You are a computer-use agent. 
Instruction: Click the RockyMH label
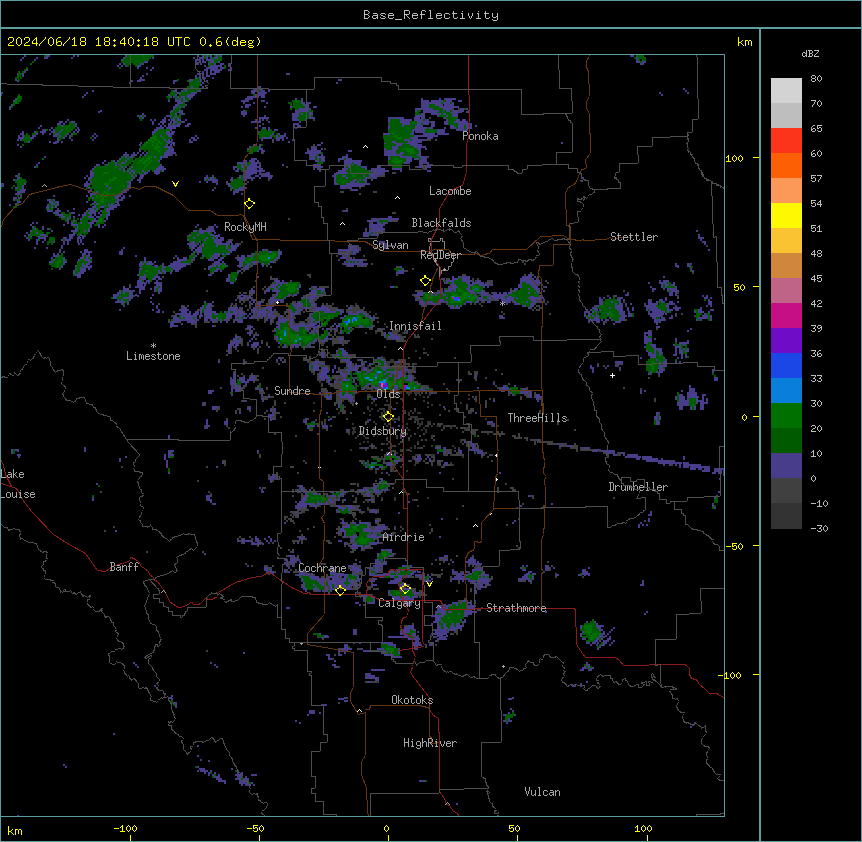tap(245, 227)
